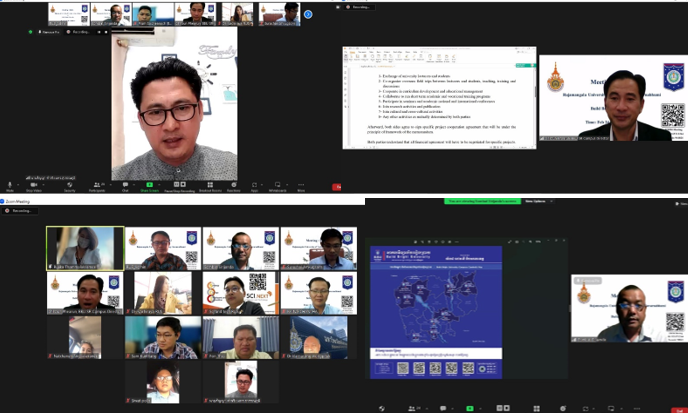Open Apps in the speaker-view toolbar
Screen dimensions: 688x413
click(254, 187)
